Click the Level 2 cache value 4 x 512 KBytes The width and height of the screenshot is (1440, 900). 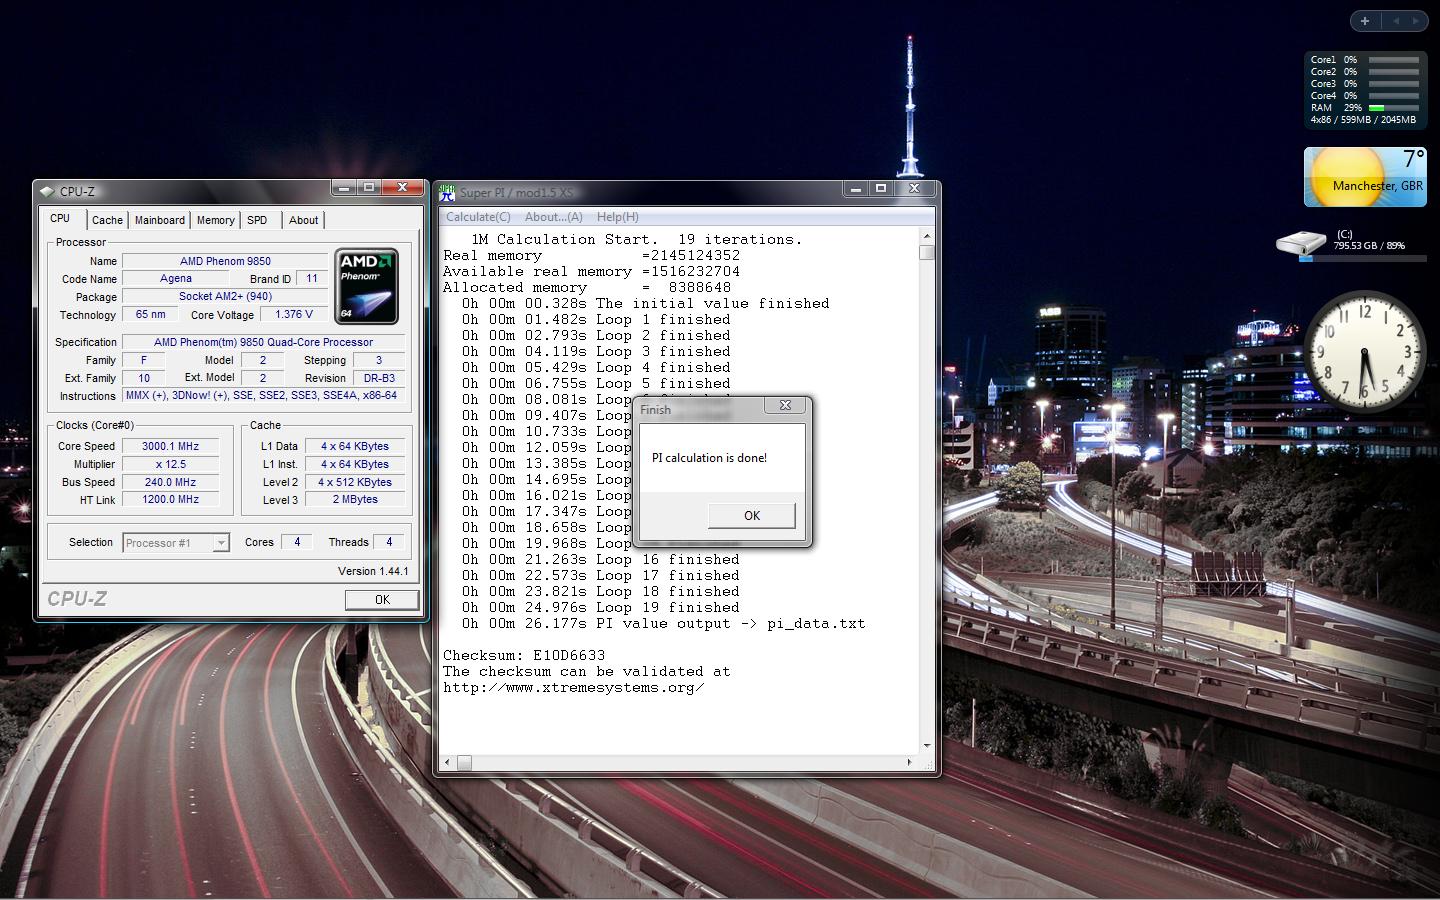point(355,482)
